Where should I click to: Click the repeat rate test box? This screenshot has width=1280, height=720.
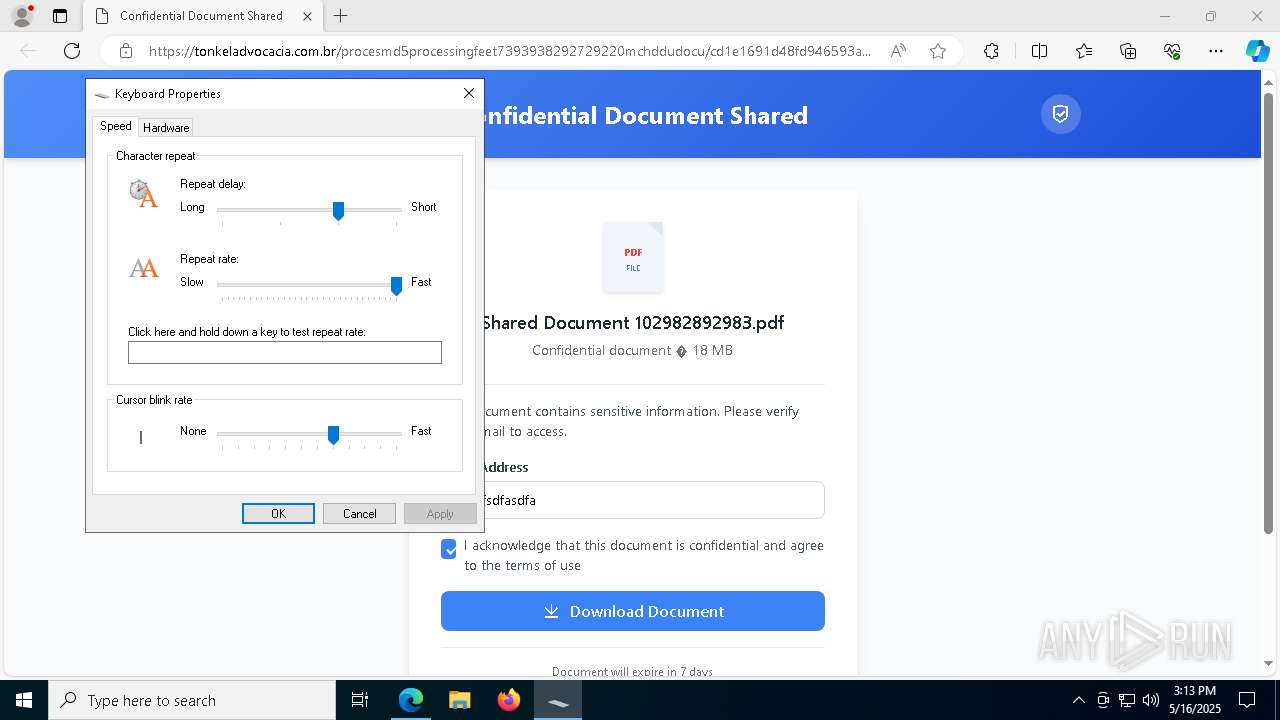tap(285, 352)
